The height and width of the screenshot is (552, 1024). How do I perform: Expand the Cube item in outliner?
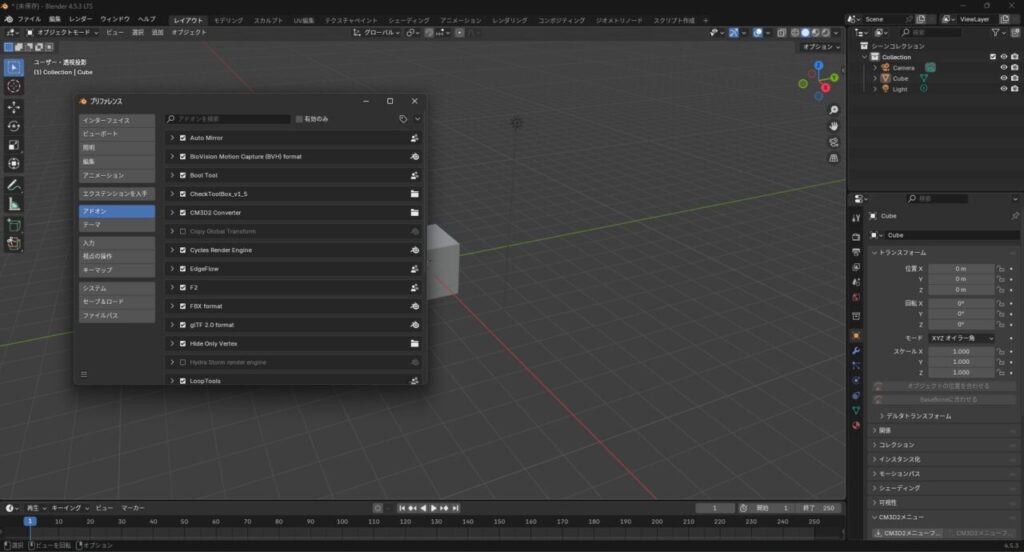[x=875, y=78]
